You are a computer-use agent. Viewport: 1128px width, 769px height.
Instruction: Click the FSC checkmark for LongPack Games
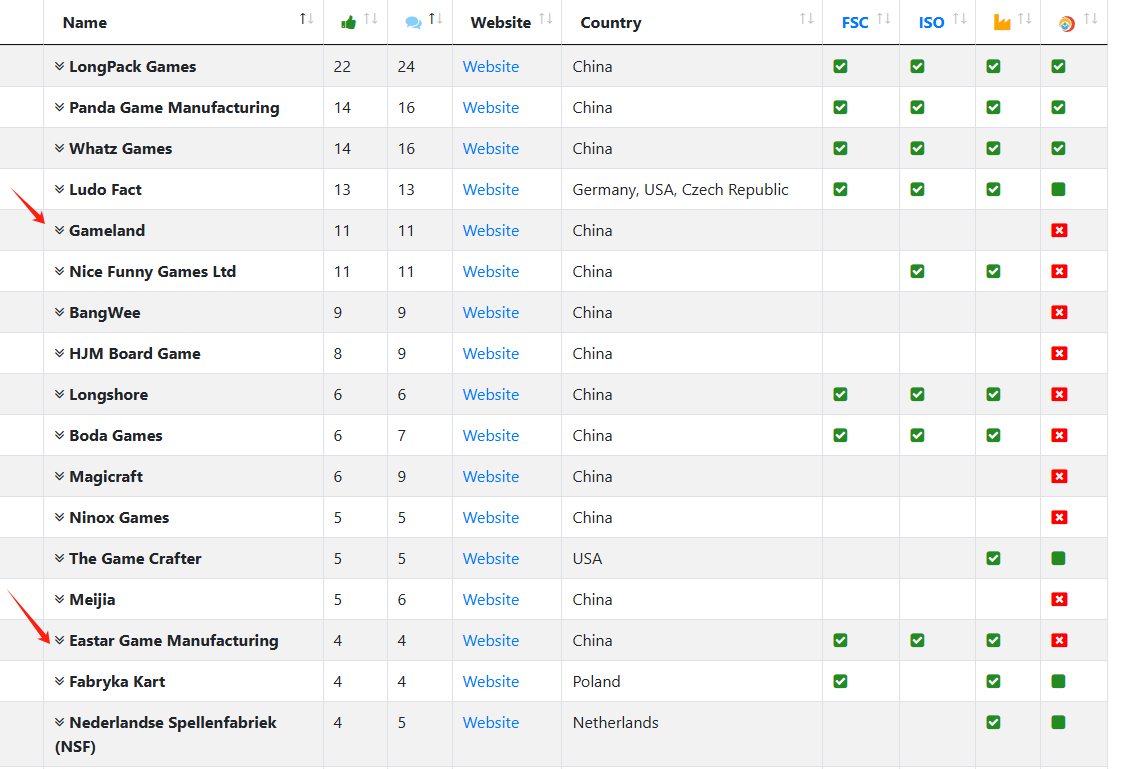click(840, 66)
